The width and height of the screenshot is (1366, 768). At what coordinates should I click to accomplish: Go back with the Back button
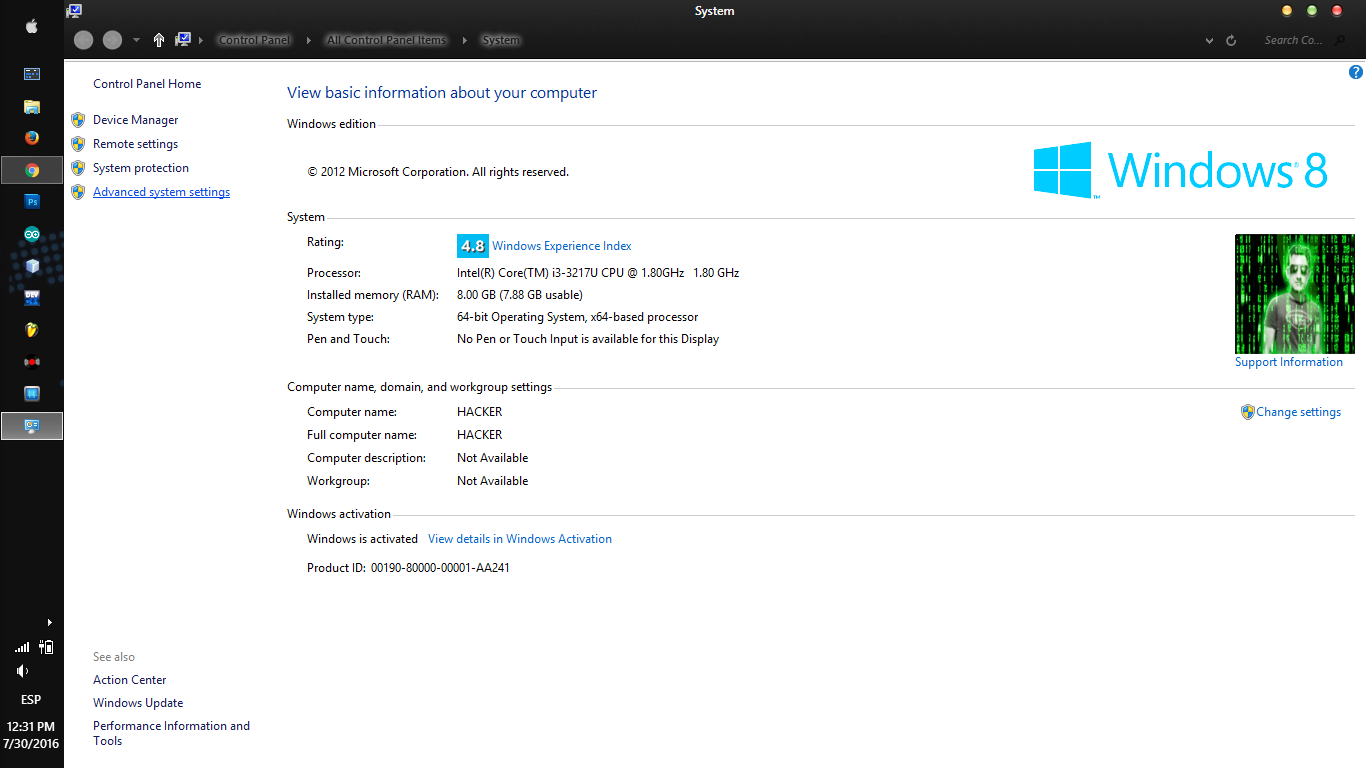84,40
